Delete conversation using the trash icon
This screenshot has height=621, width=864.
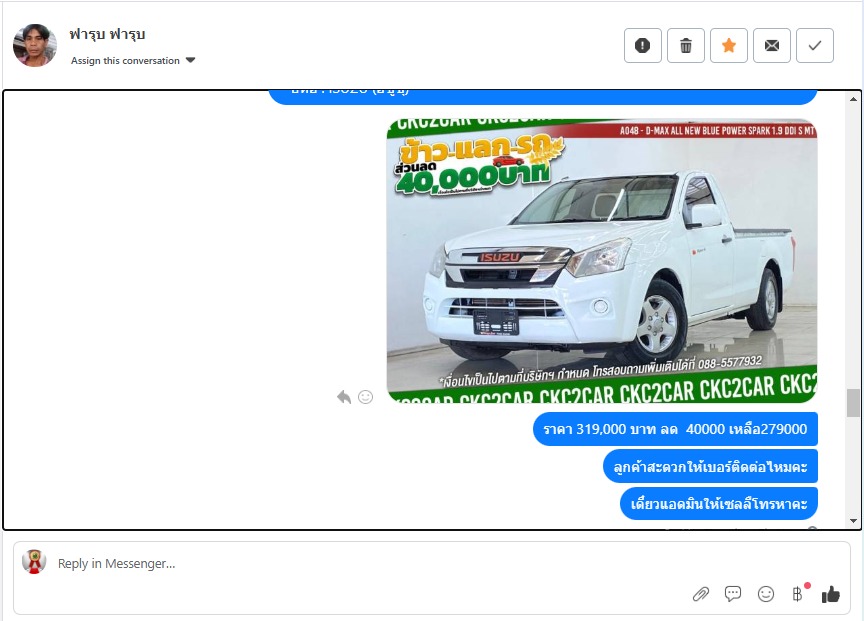click(x=686, y=45)
